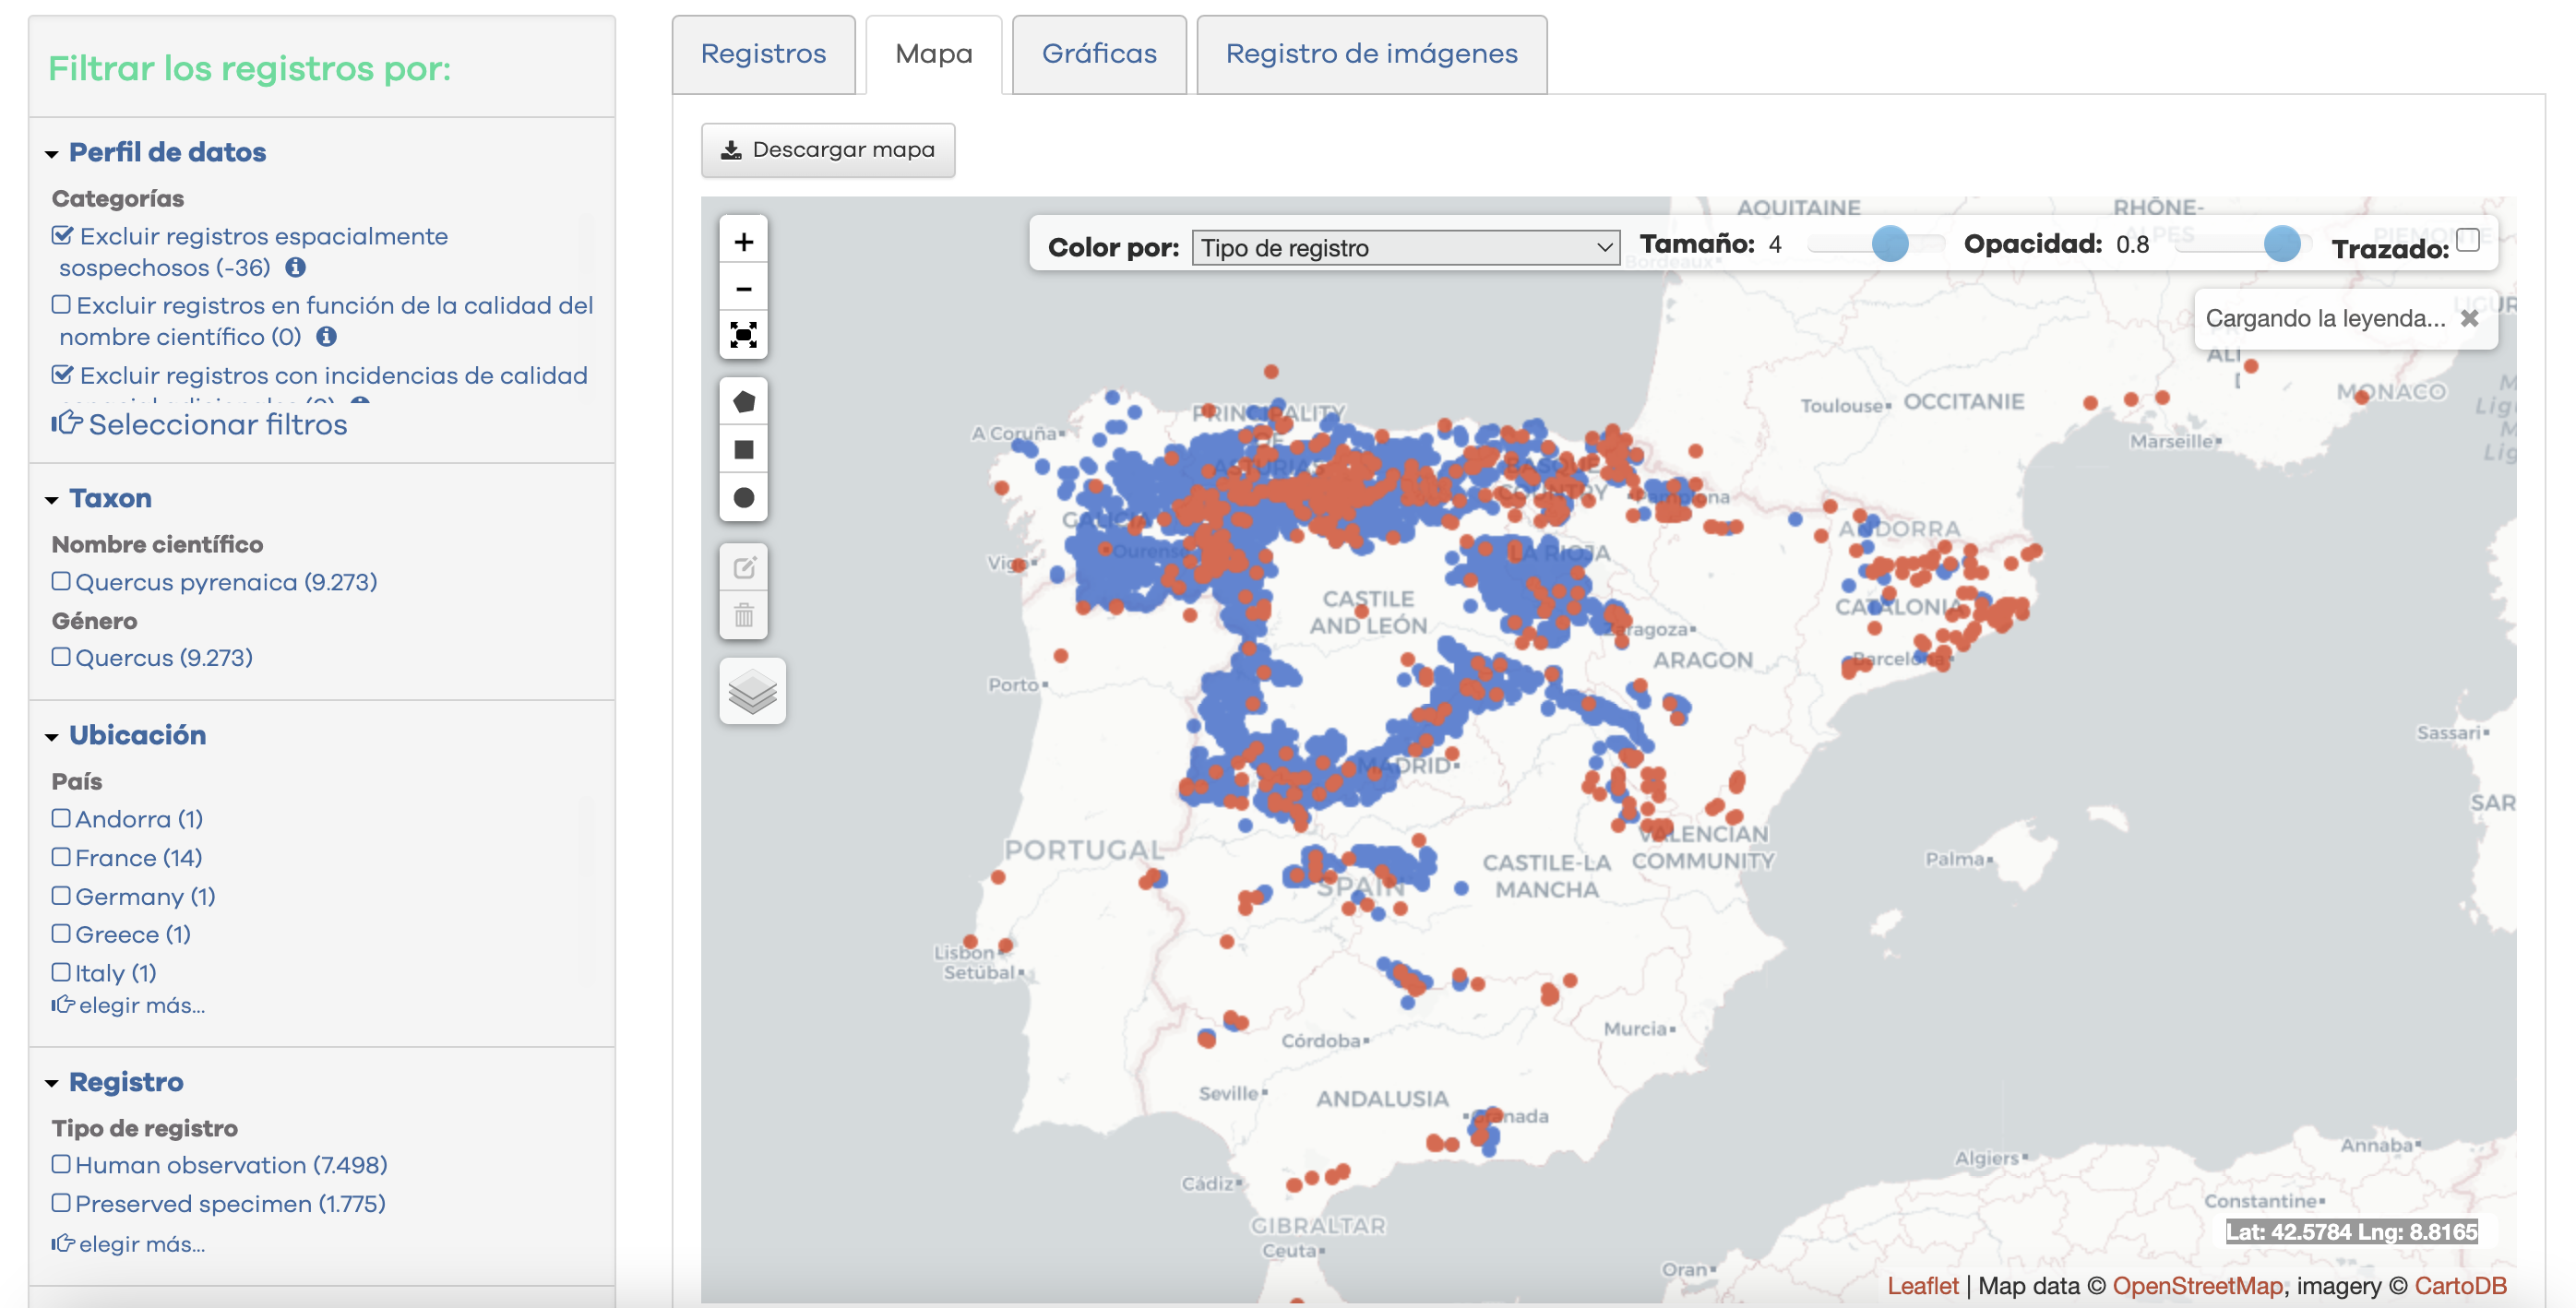Open the Color por dropdown
Image resolution: width=2576 pixels, height=1308 pixels.
(1405, 248)
